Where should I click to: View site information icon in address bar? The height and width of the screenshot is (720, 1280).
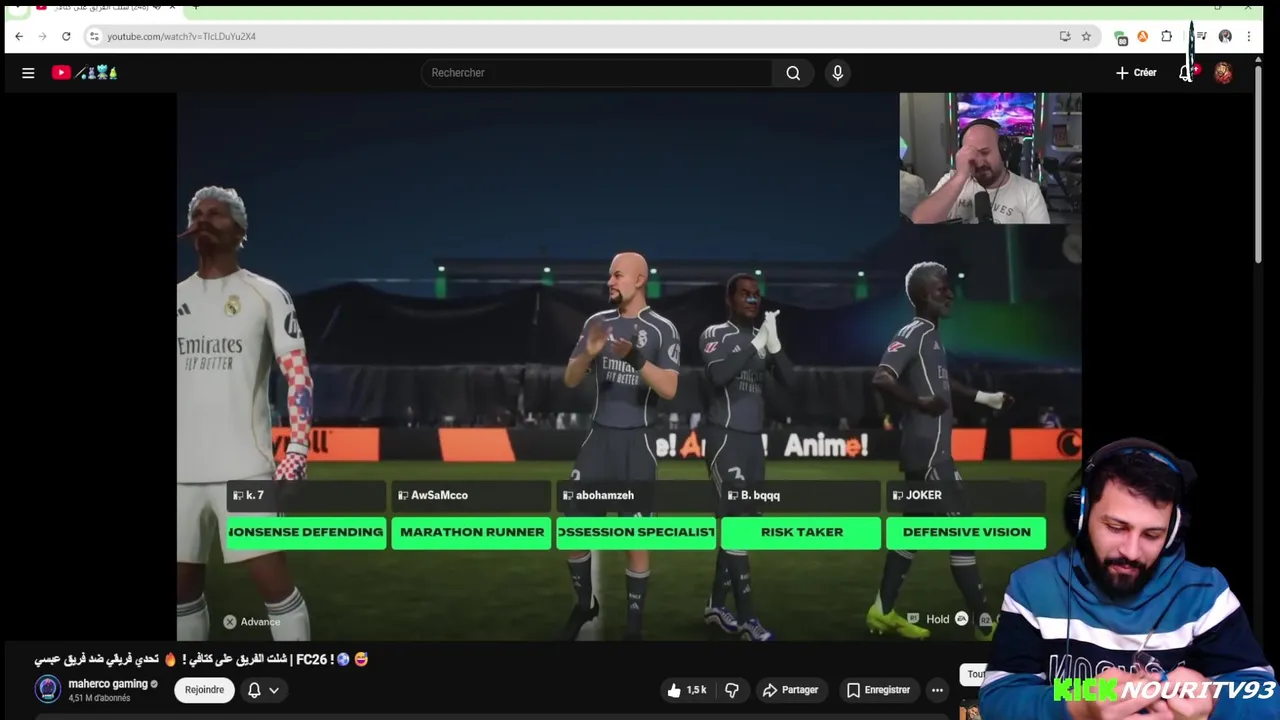pyautogui.click(x=94, y=36)
